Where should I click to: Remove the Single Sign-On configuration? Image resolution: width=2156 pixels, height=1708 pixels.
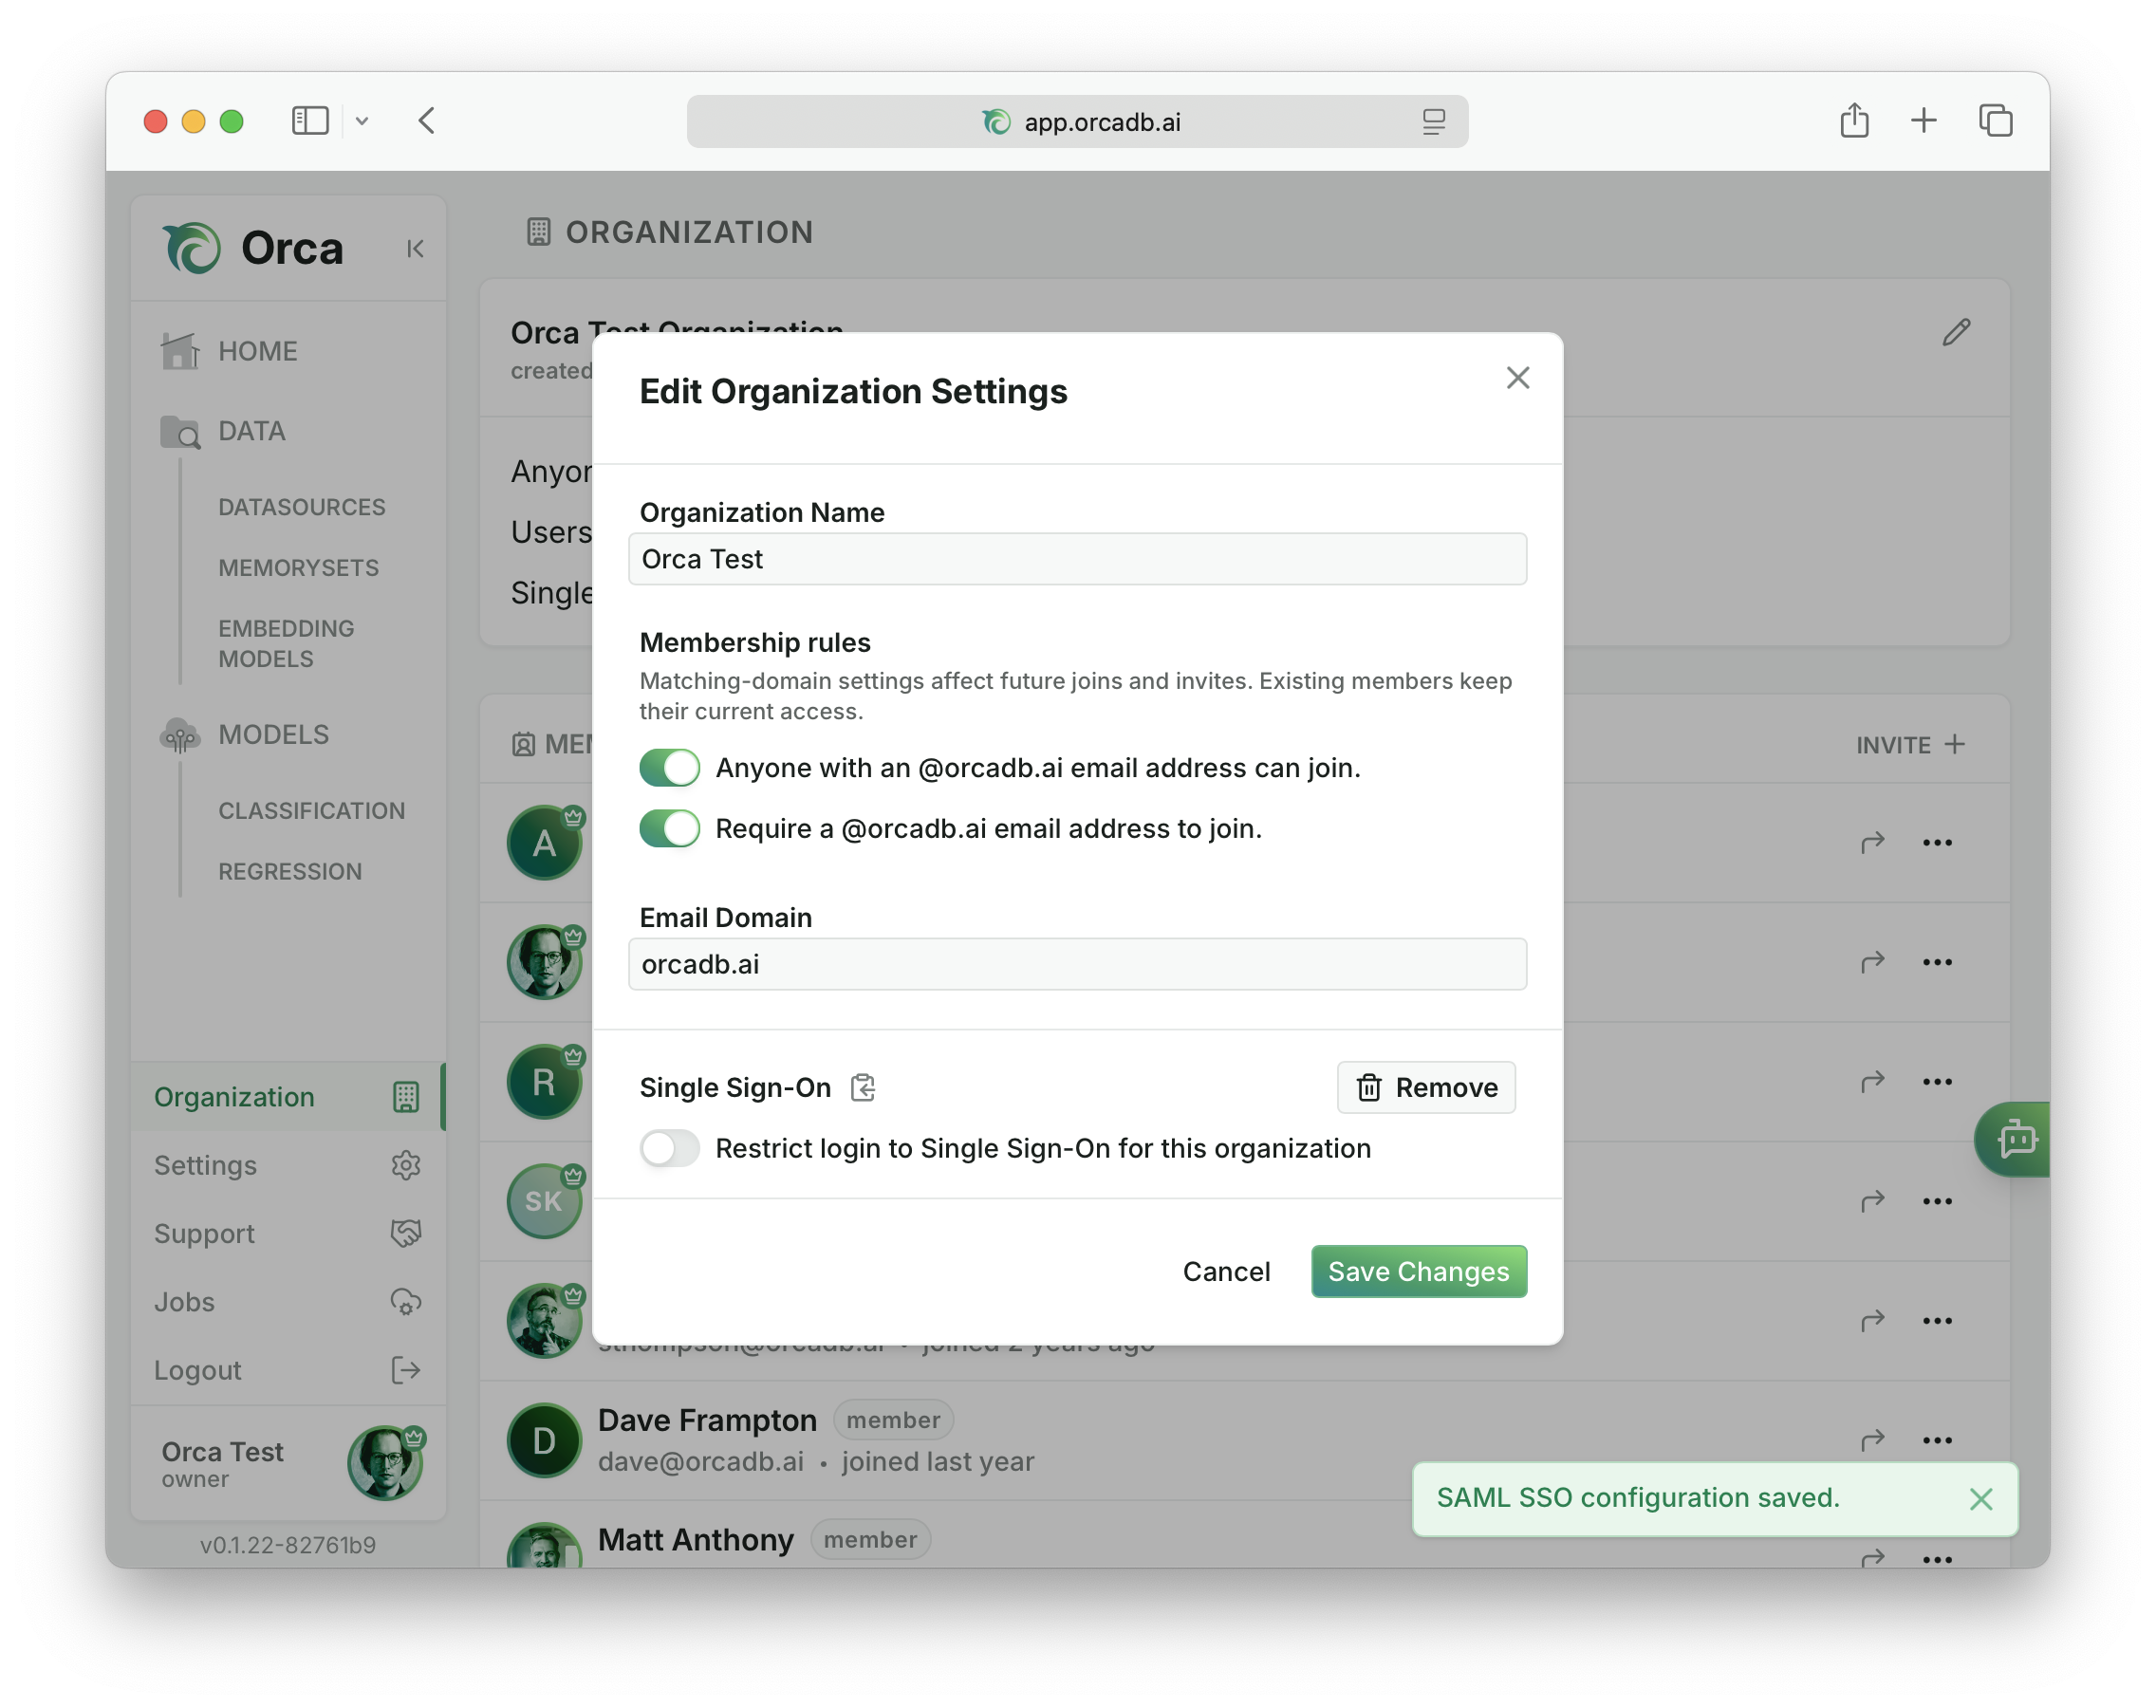(x=1426, y=1087)
